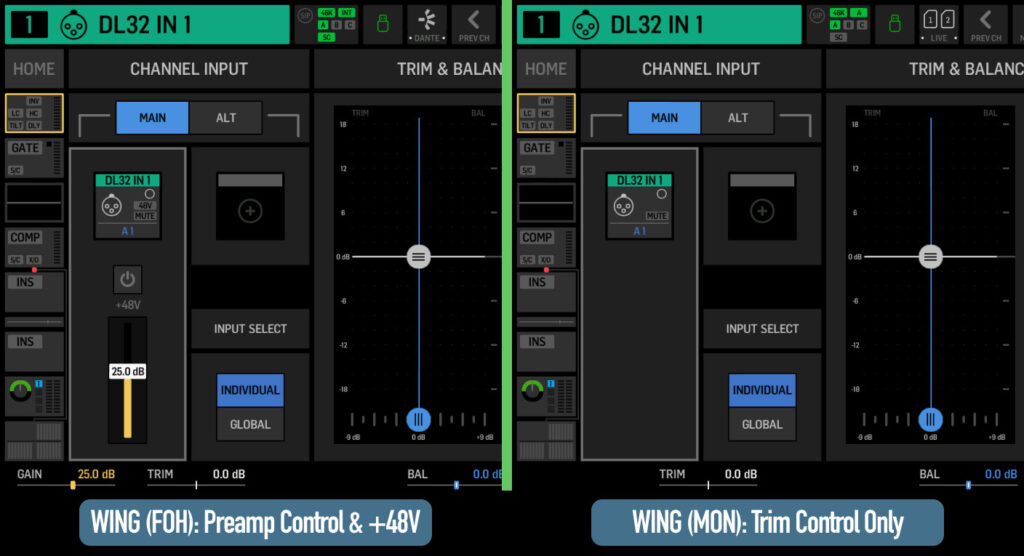
Task: Select input filter block in MON sidebar
Action: (x=546, y=113)
